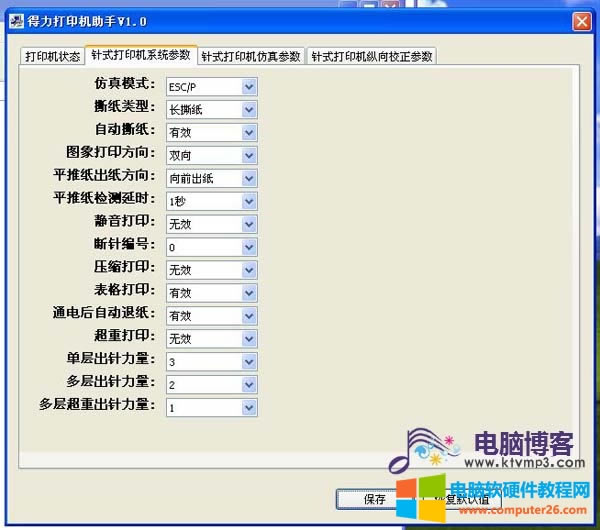600x530 pixels.
Task: Click the 压缩打印 label
Action: (x=125, y=266)
